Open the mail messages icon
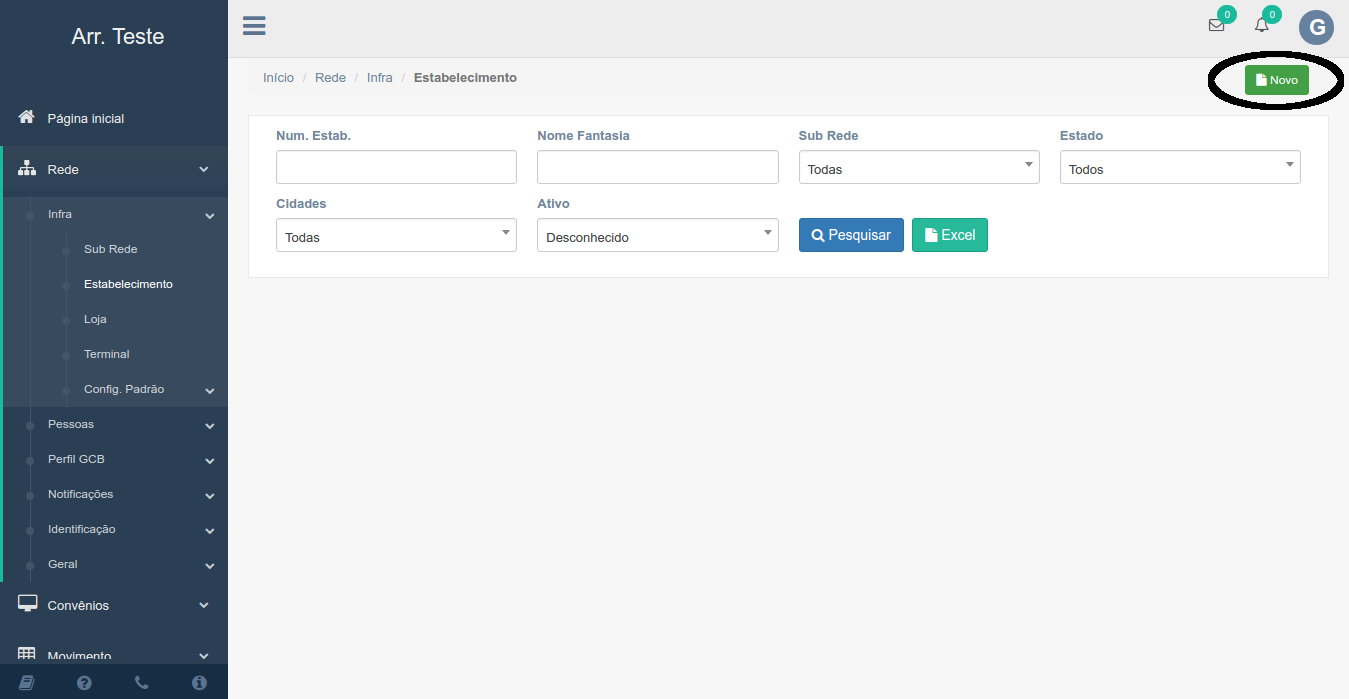Image resolution: width=1349 pixels, height=699 pixels. [x=1216, y=26]
